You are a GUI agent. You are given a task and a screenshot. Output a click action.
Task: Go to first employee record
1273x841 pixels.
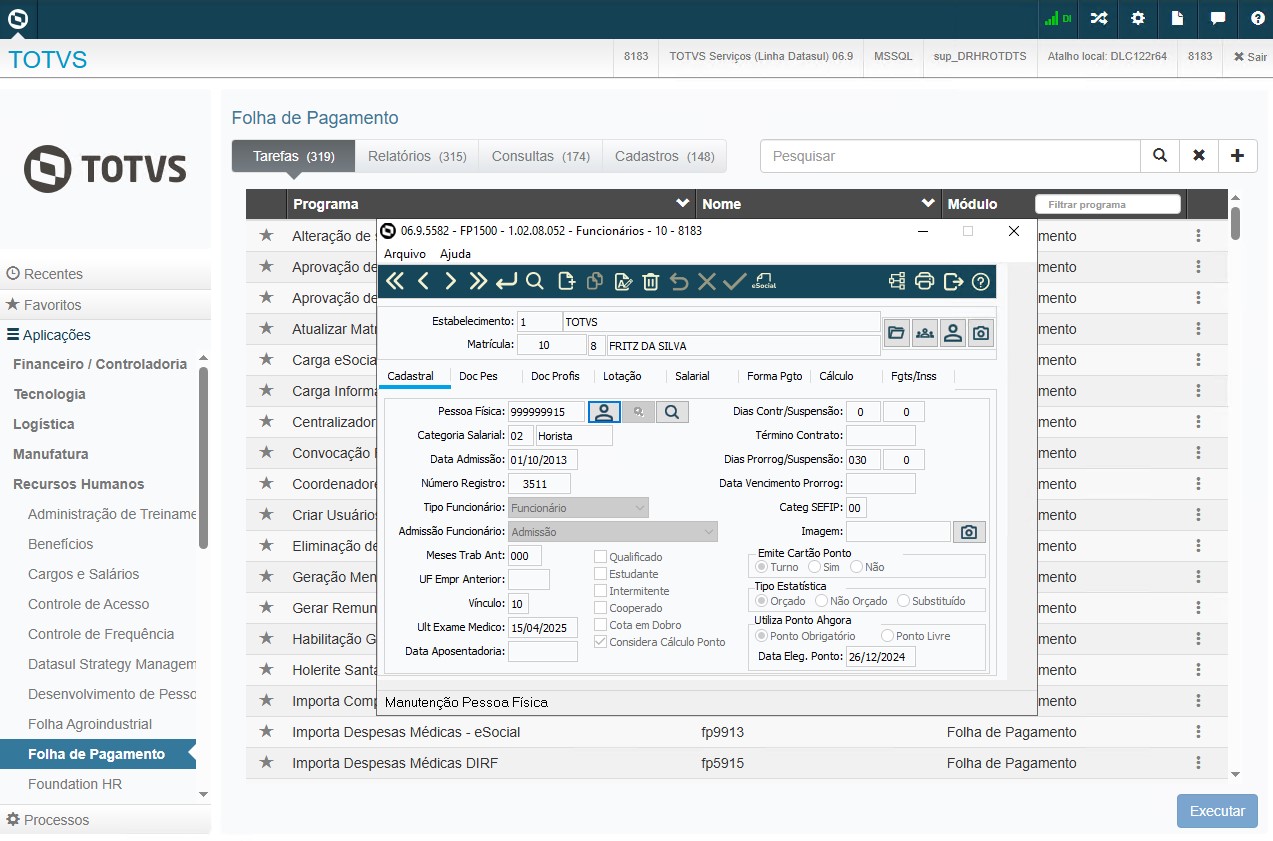[x=395, y=282]
